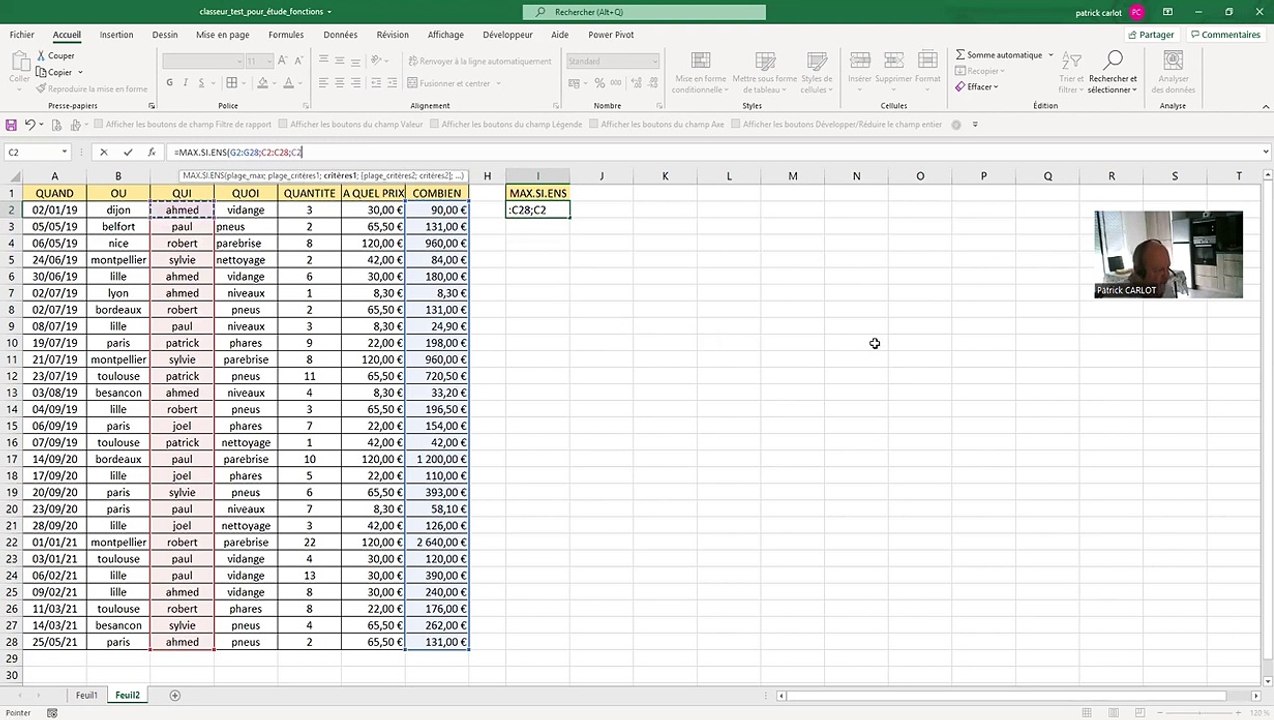This screenshot has height=720, width=1274.
Task: Collapse the ribbon with the chevron
Action: click(x=1264, y=106)
